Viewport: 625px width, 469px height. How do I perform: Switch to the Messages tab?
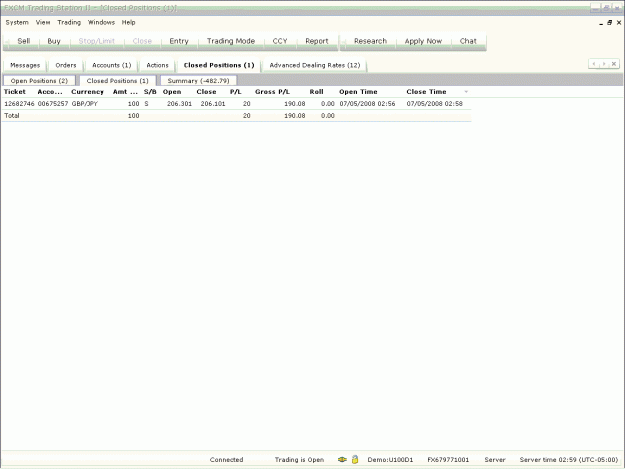click(x=25, y=65)
